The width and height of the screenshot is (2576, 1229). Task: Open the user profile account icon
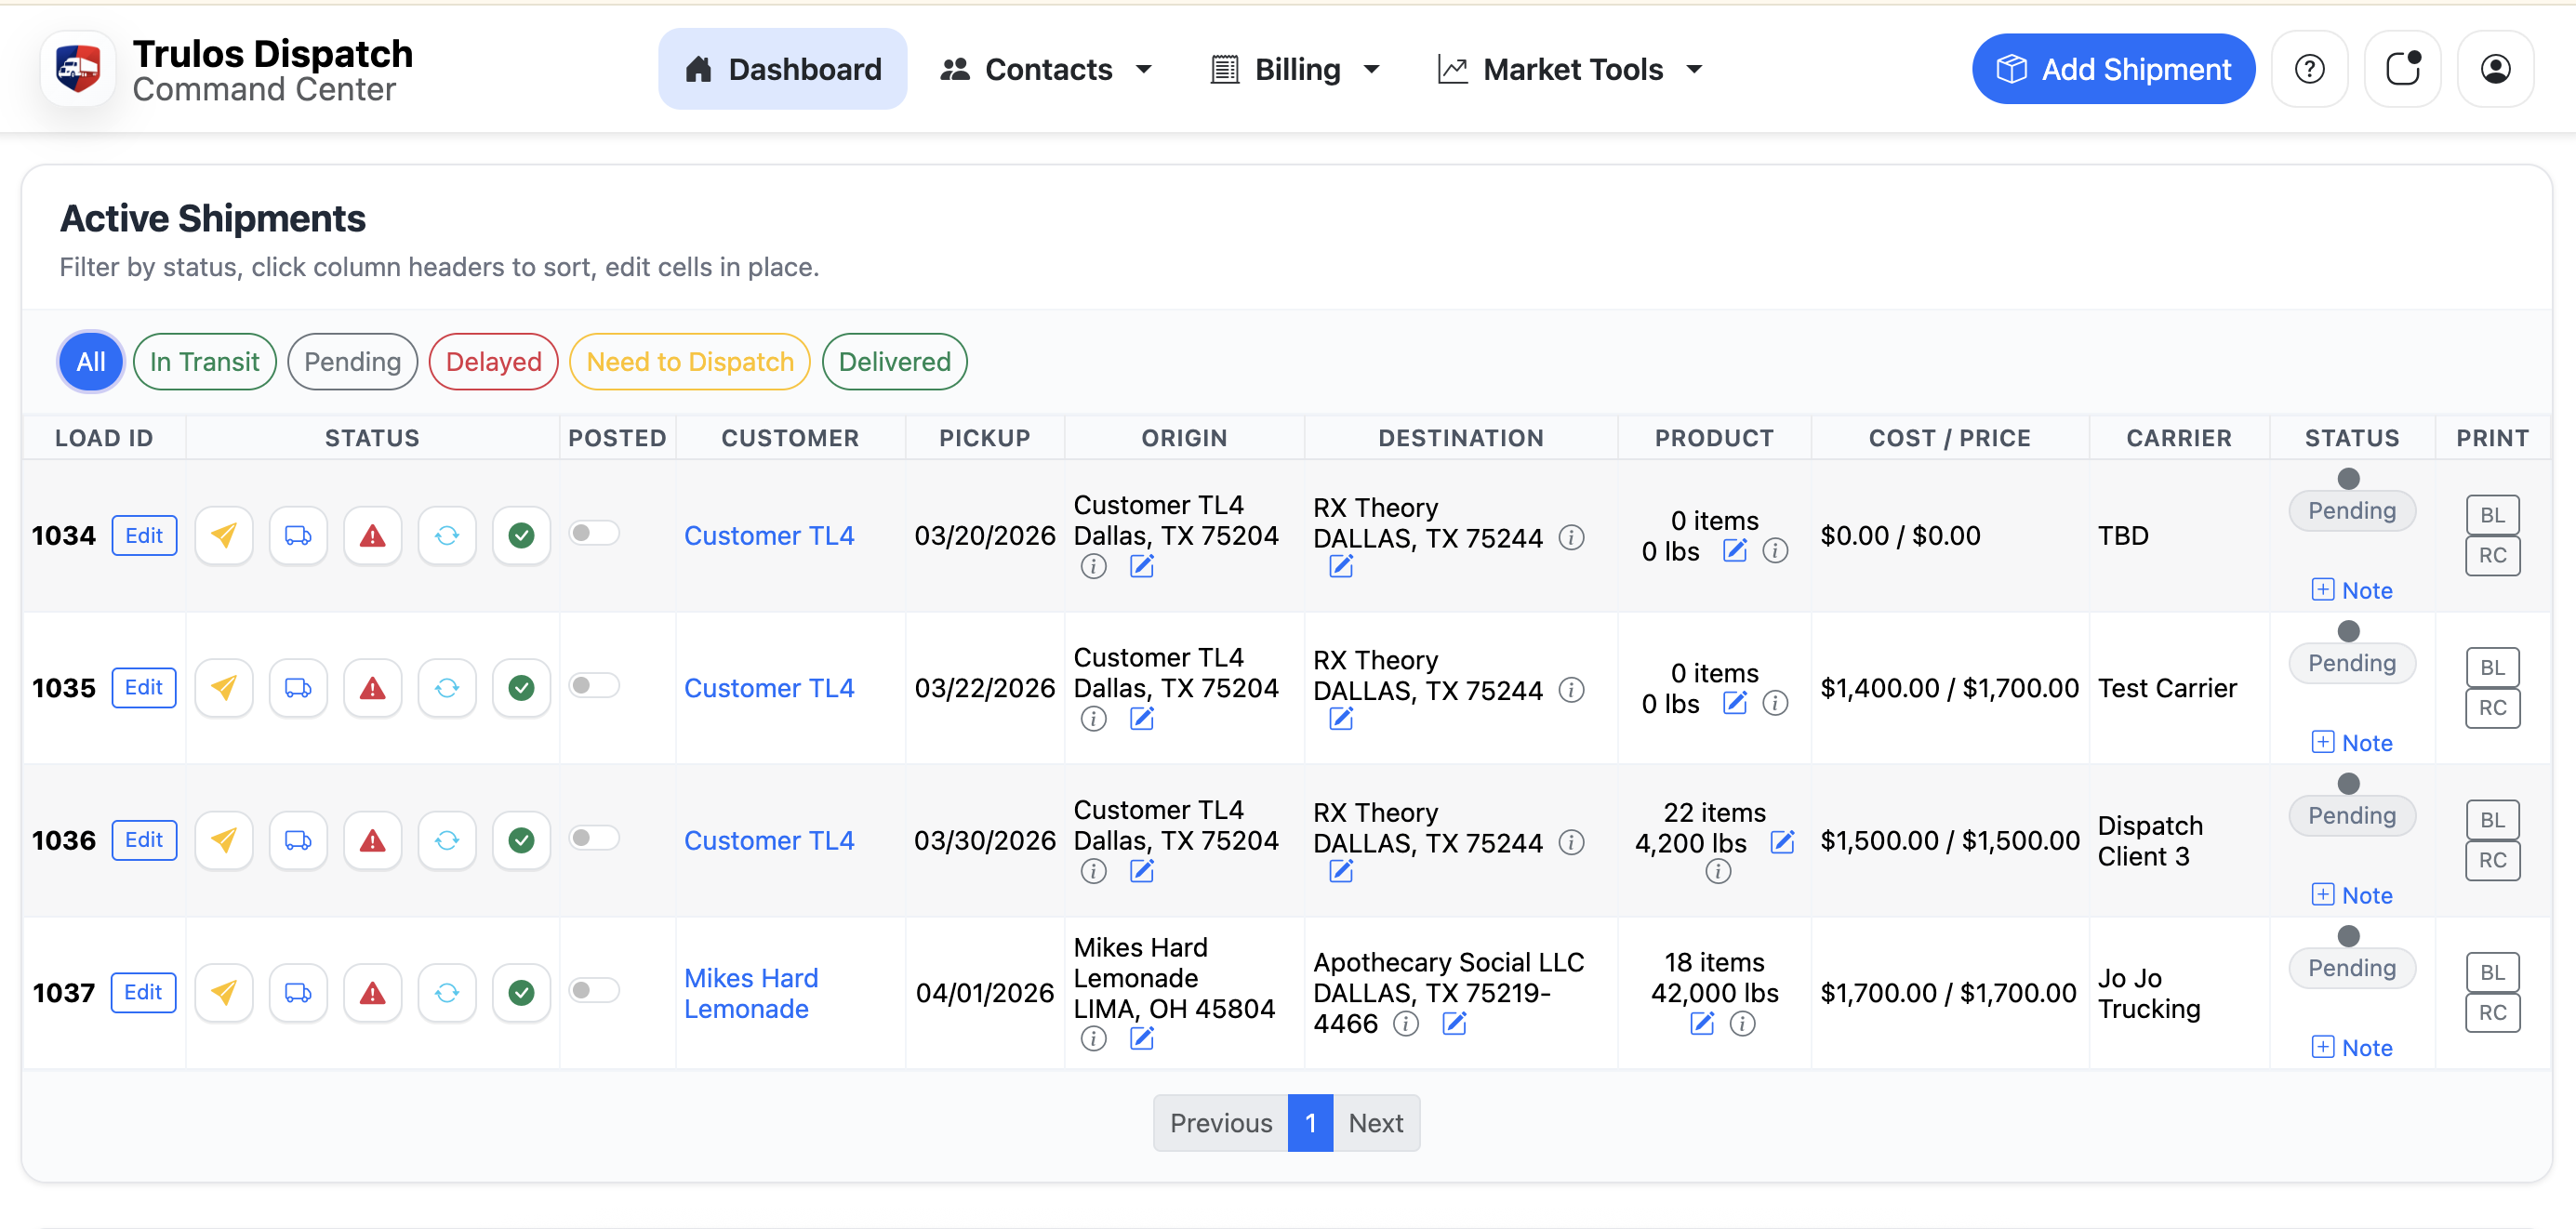point(2495,68)
